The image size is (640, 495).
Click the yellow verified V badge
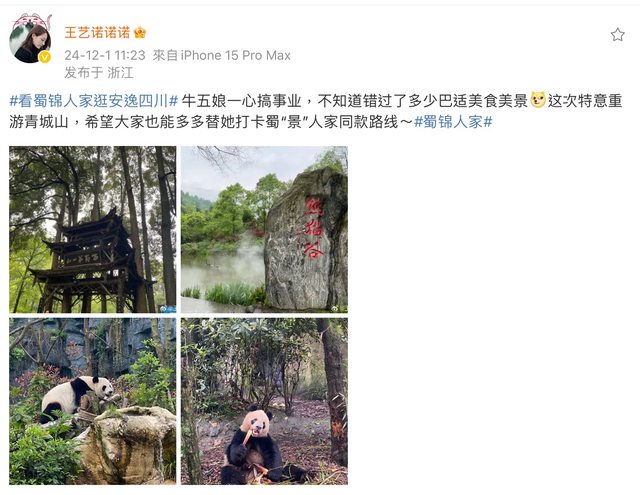[44, 57]
